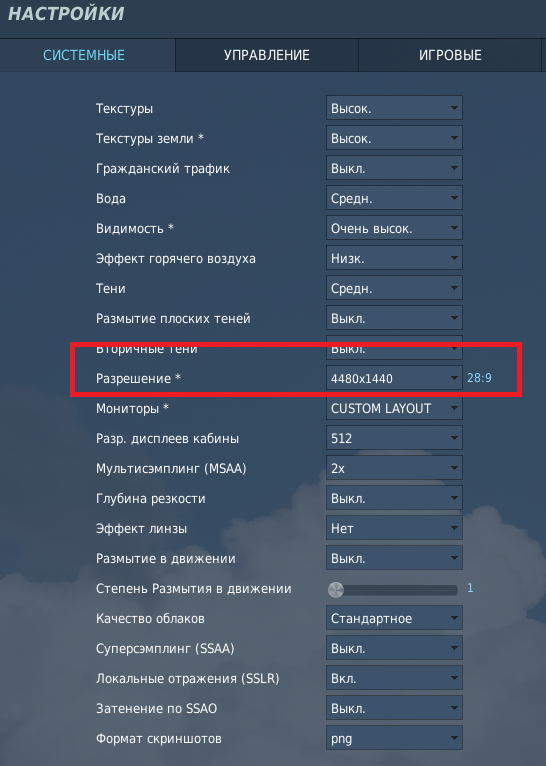This screenshot has width=546, height=766.
Task: Change the Затенение по SSAO dropdown
Action: tap(394, 708)
